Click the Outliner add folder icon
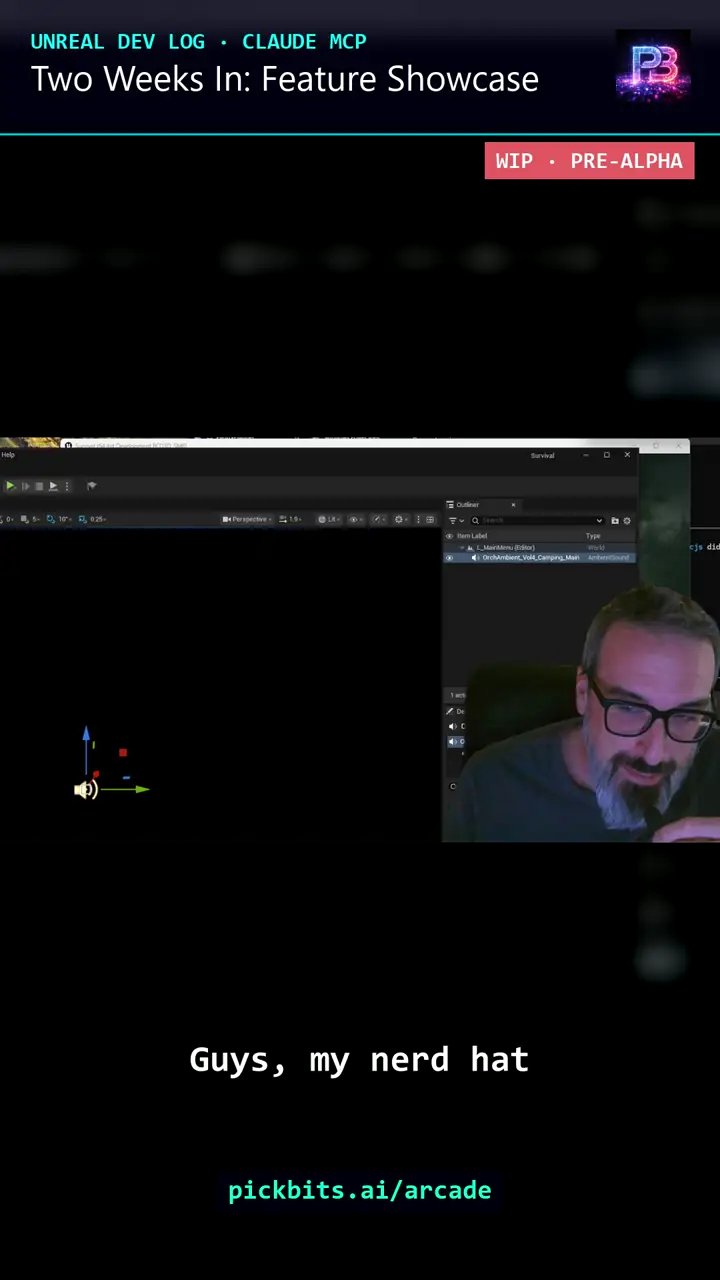720x1280 pixels. (x=615, y=521)
